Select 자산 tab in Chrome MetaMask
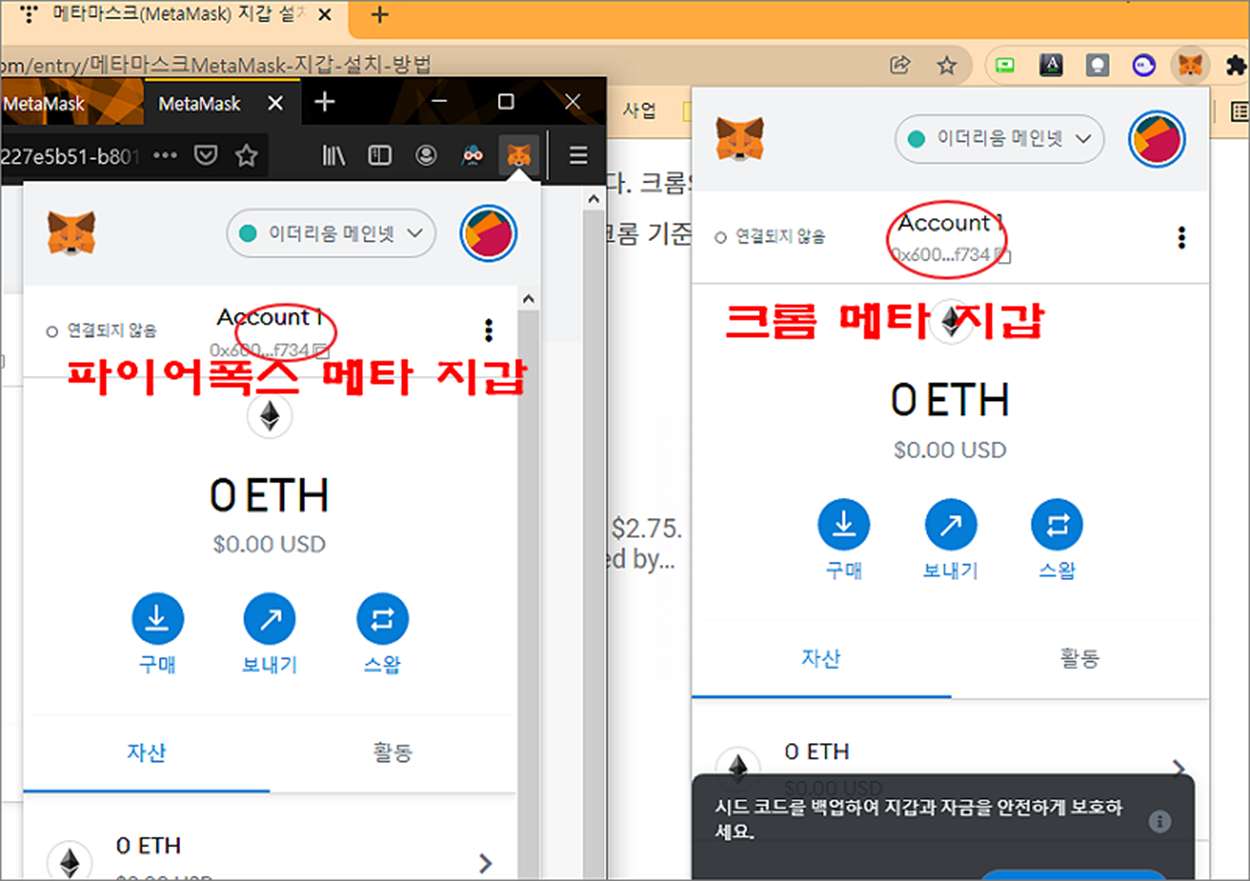This screenshot has height=881, width=1250. (821, 658)
